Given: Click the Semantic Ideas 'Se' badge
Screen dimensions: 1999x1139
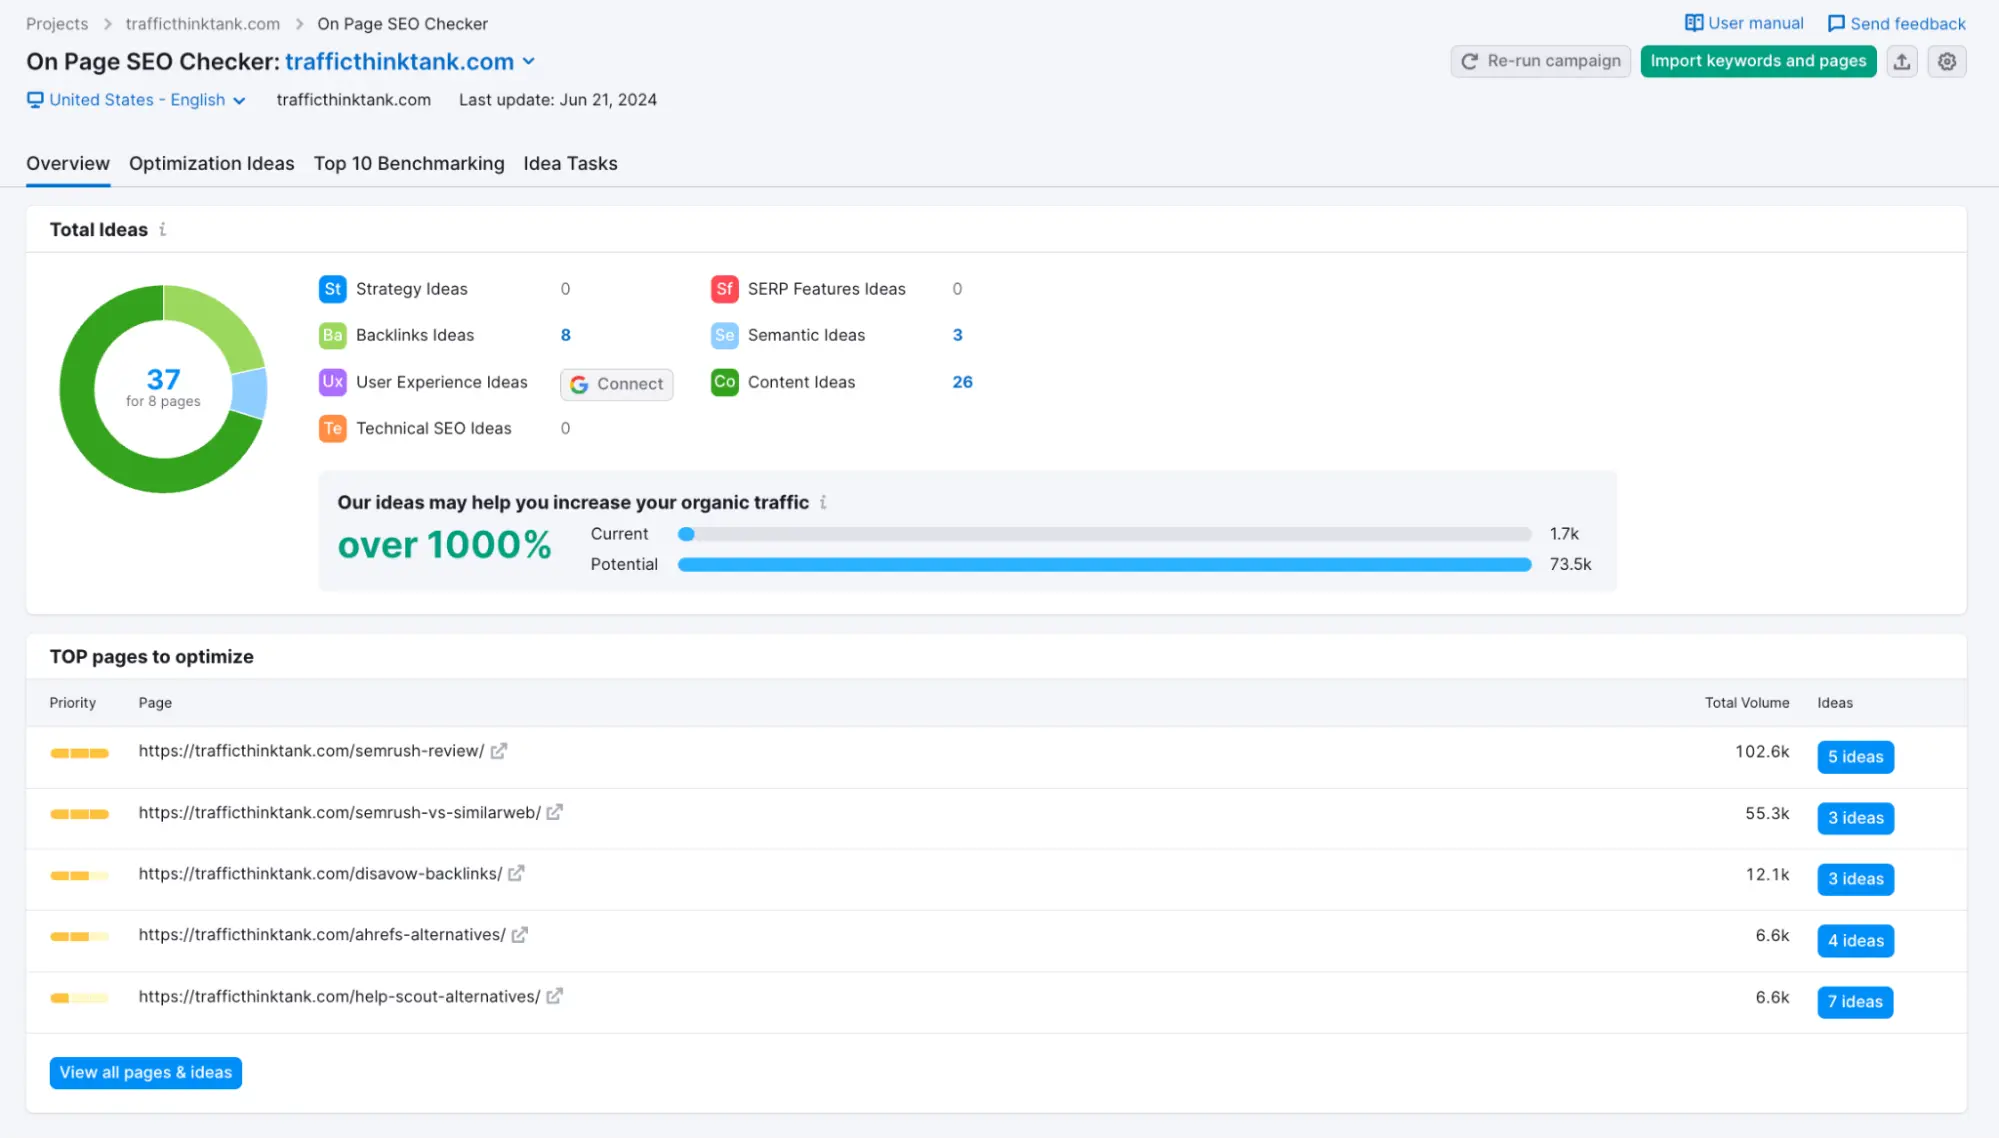Looking at the screenshot, I should pos(723,335).
